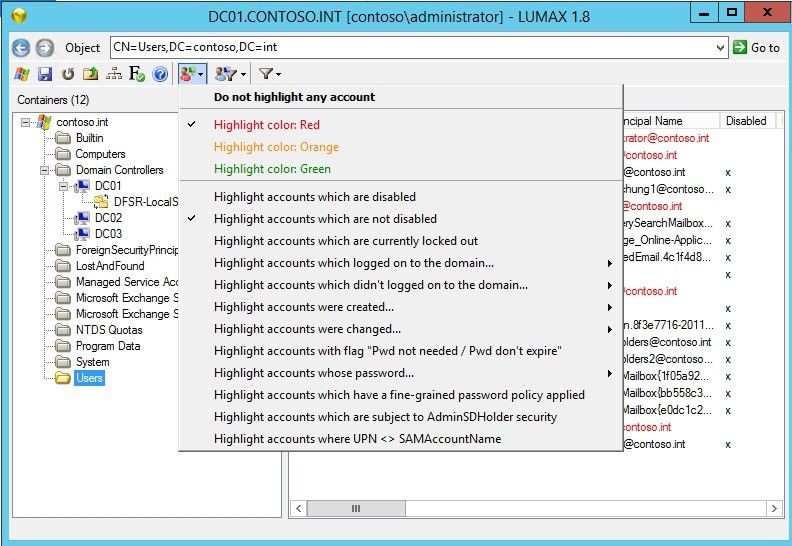Open the user filter funnel dropdown arrow
This screenshot has width=792, height=546.
pos(243,75)
